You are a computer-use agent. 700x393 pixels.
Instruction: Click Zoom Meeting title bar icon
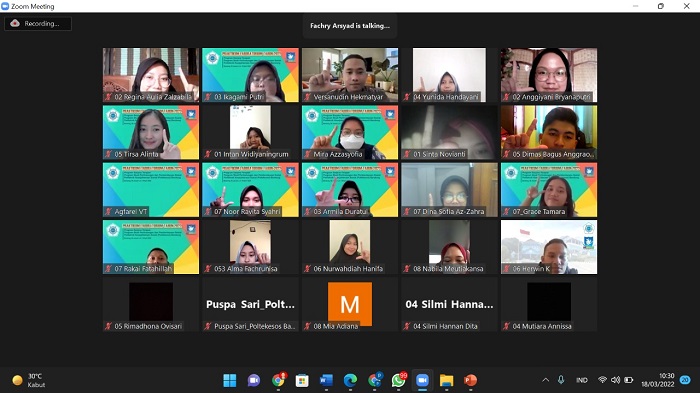pyautogui.click(x=5, y=6)
